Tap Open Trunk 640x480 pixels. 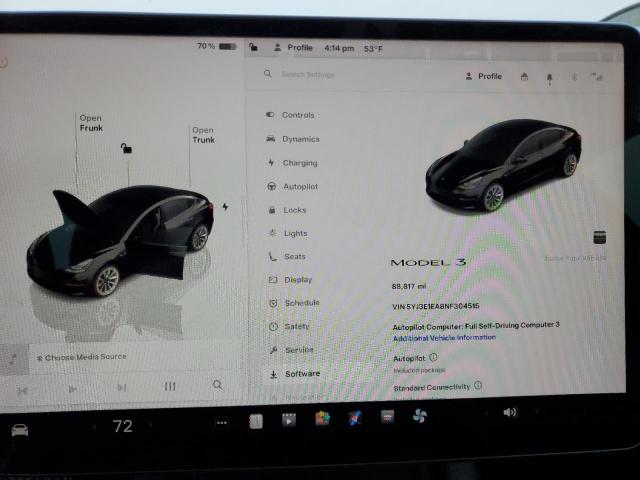[203, 135]
